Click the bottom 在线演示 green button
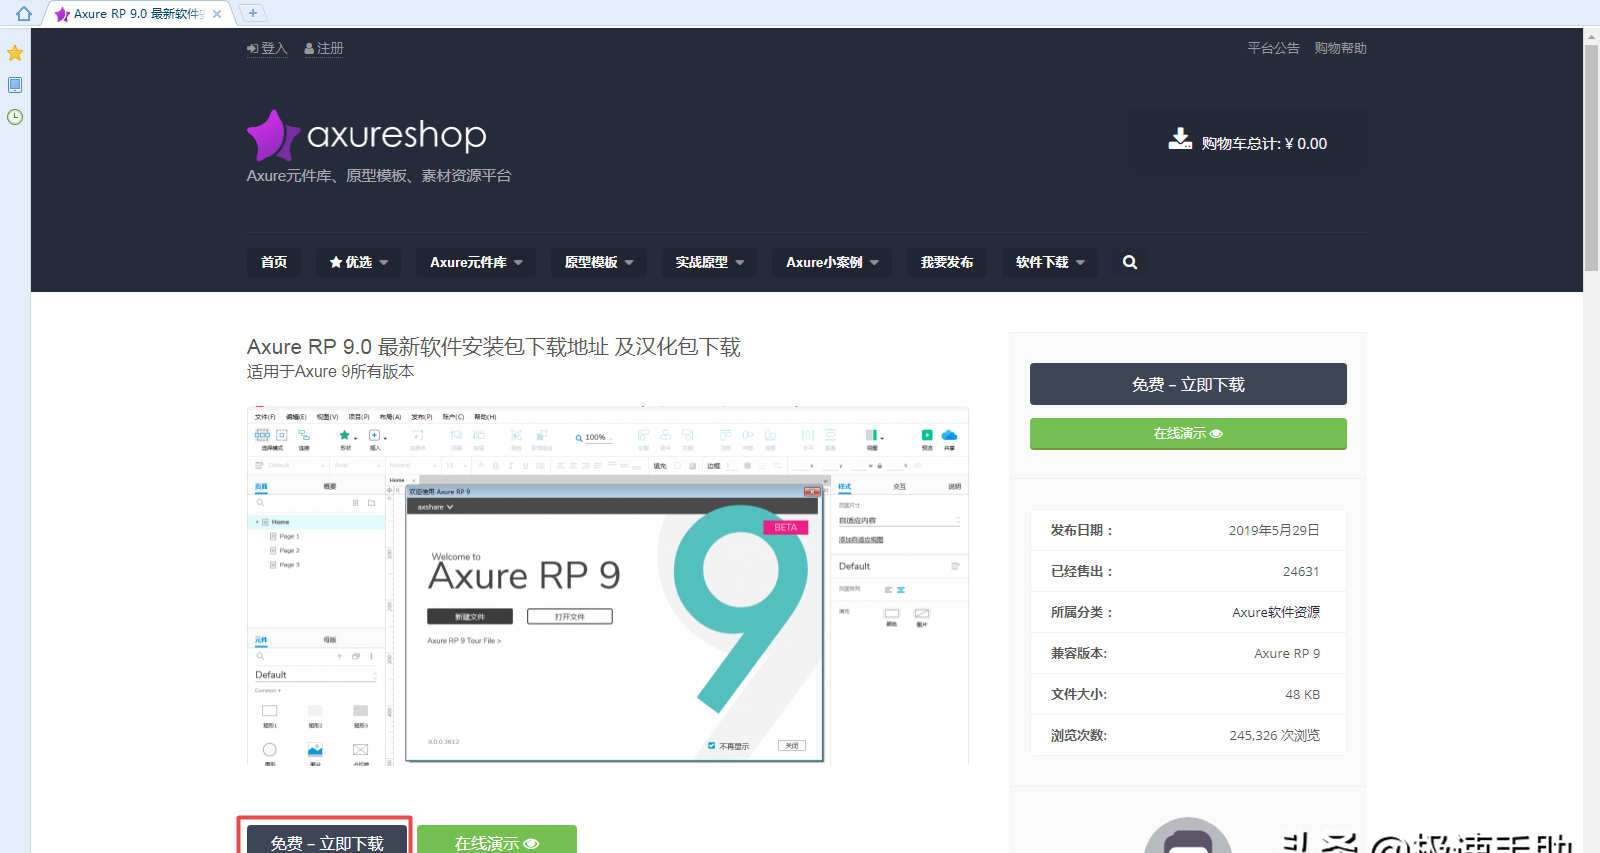This screenshot has height=853, width=1600. pos(497,840)
